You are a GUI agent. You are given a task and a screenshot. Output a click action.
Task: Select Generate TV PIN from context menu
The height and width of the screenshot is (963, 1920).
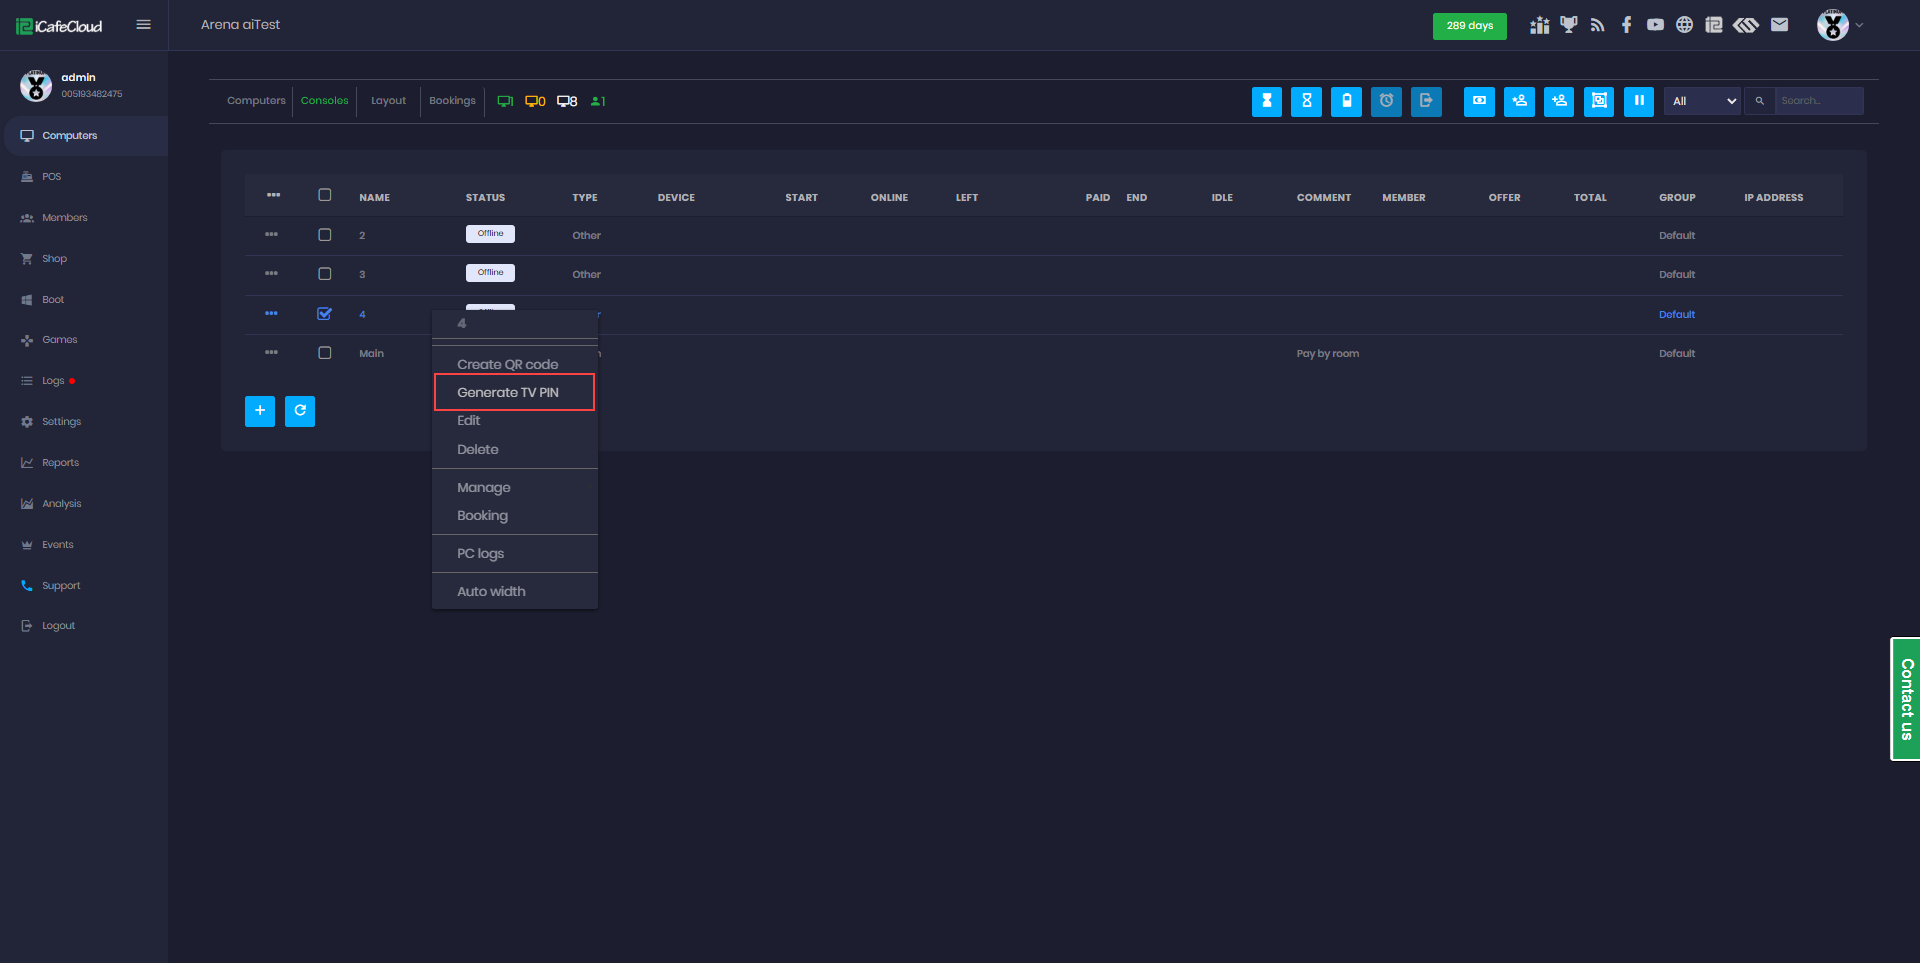tap(508, 392)
